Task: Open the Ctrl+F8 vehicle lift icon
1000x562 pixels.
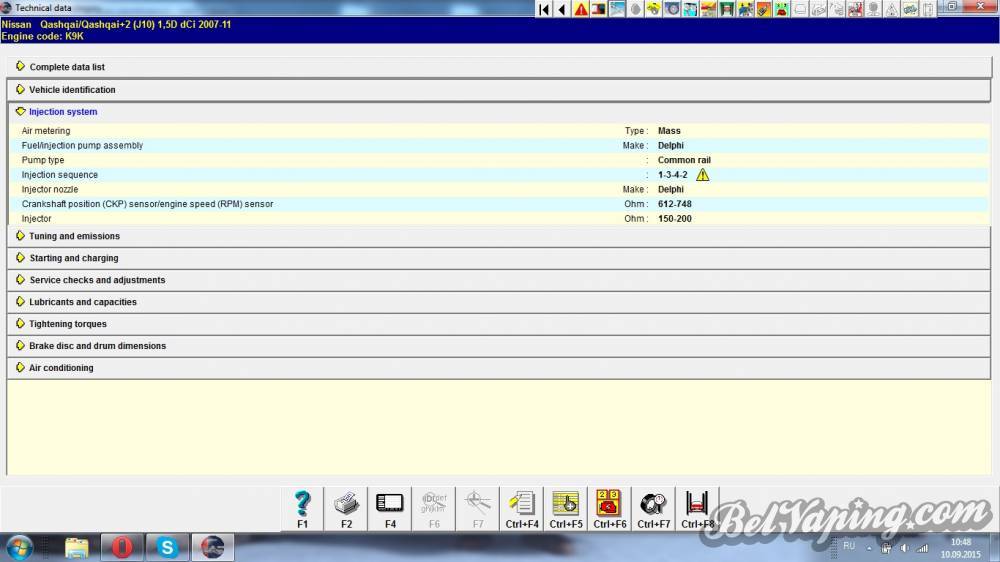Action: pyautogui.click(x=697, y=509)
